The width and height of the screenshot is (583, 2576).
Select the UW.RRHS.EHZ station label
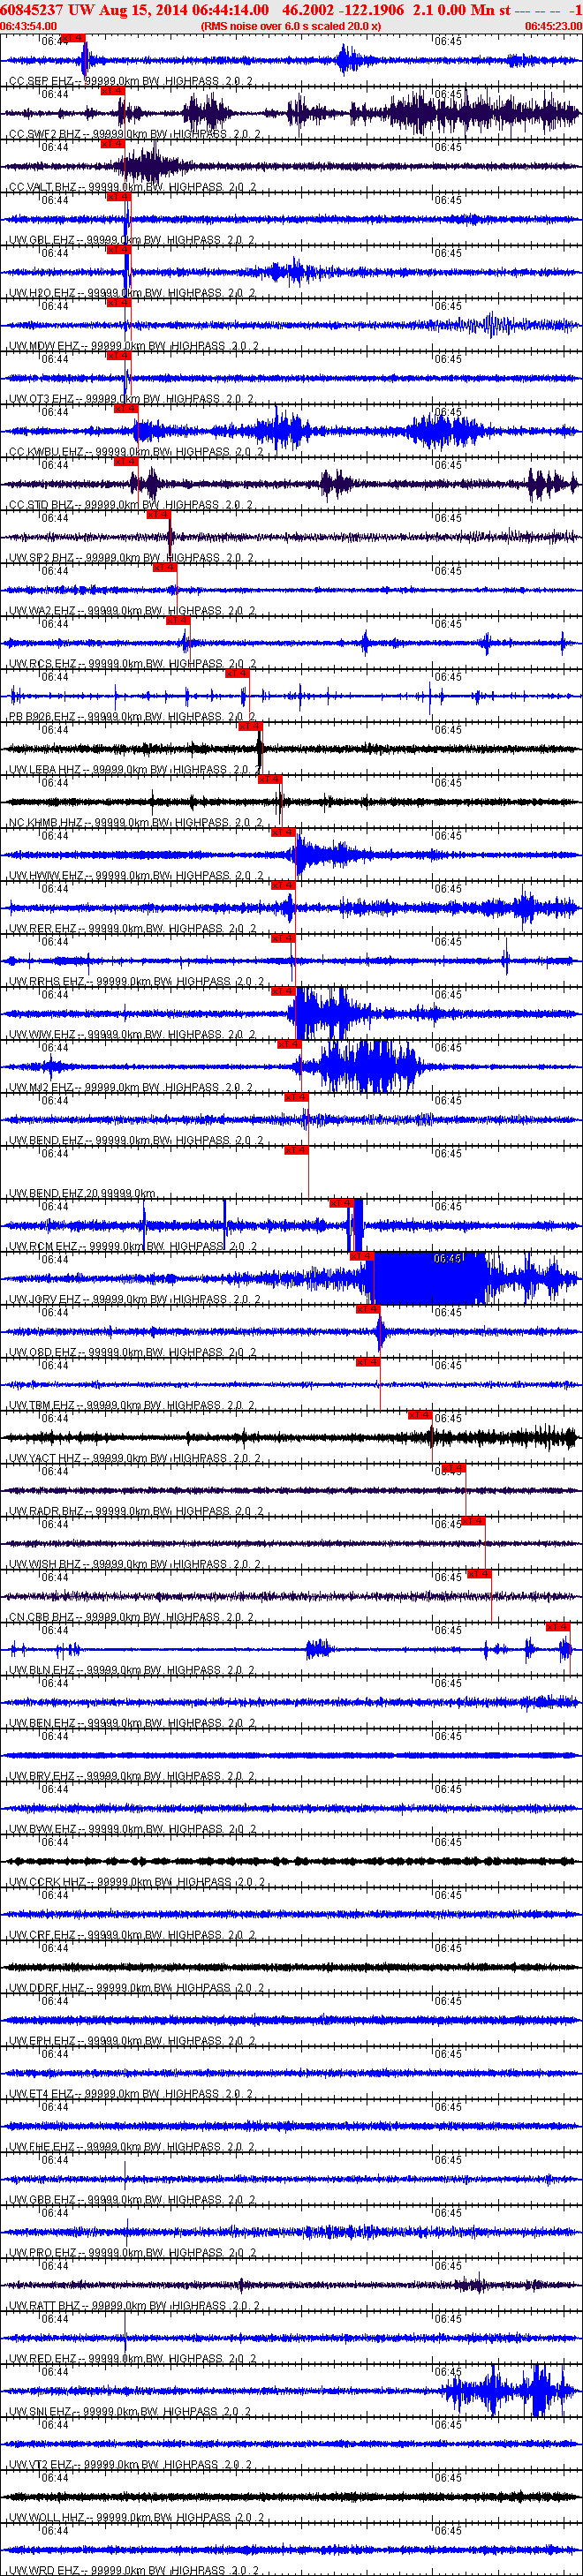[x=135, y=982]
